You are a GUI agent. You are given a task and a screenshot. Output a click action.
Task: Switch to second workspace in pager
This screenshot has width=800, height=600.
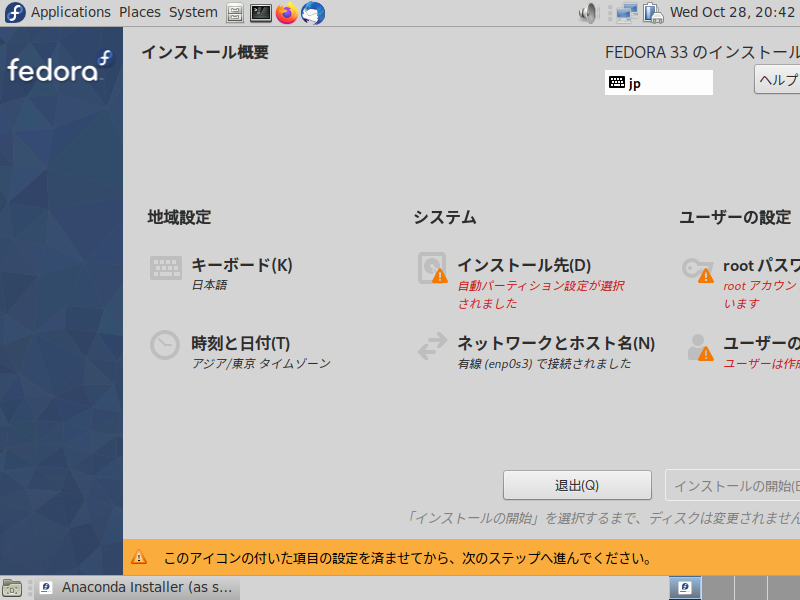pyautogui.click(x=718, y=588)
